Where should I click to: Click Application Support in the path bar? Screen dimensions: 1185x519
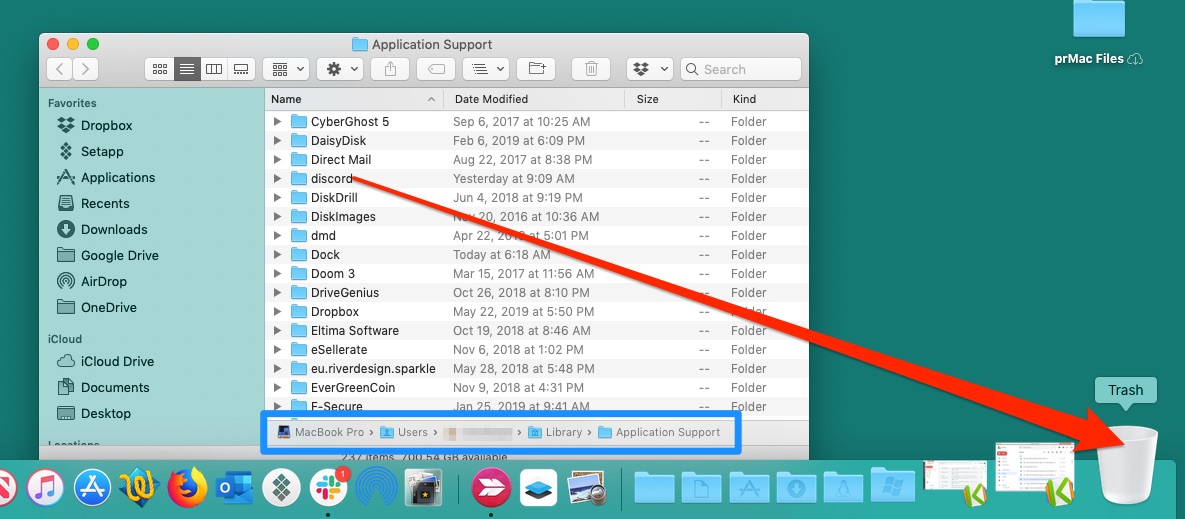(x=659, y=432)
